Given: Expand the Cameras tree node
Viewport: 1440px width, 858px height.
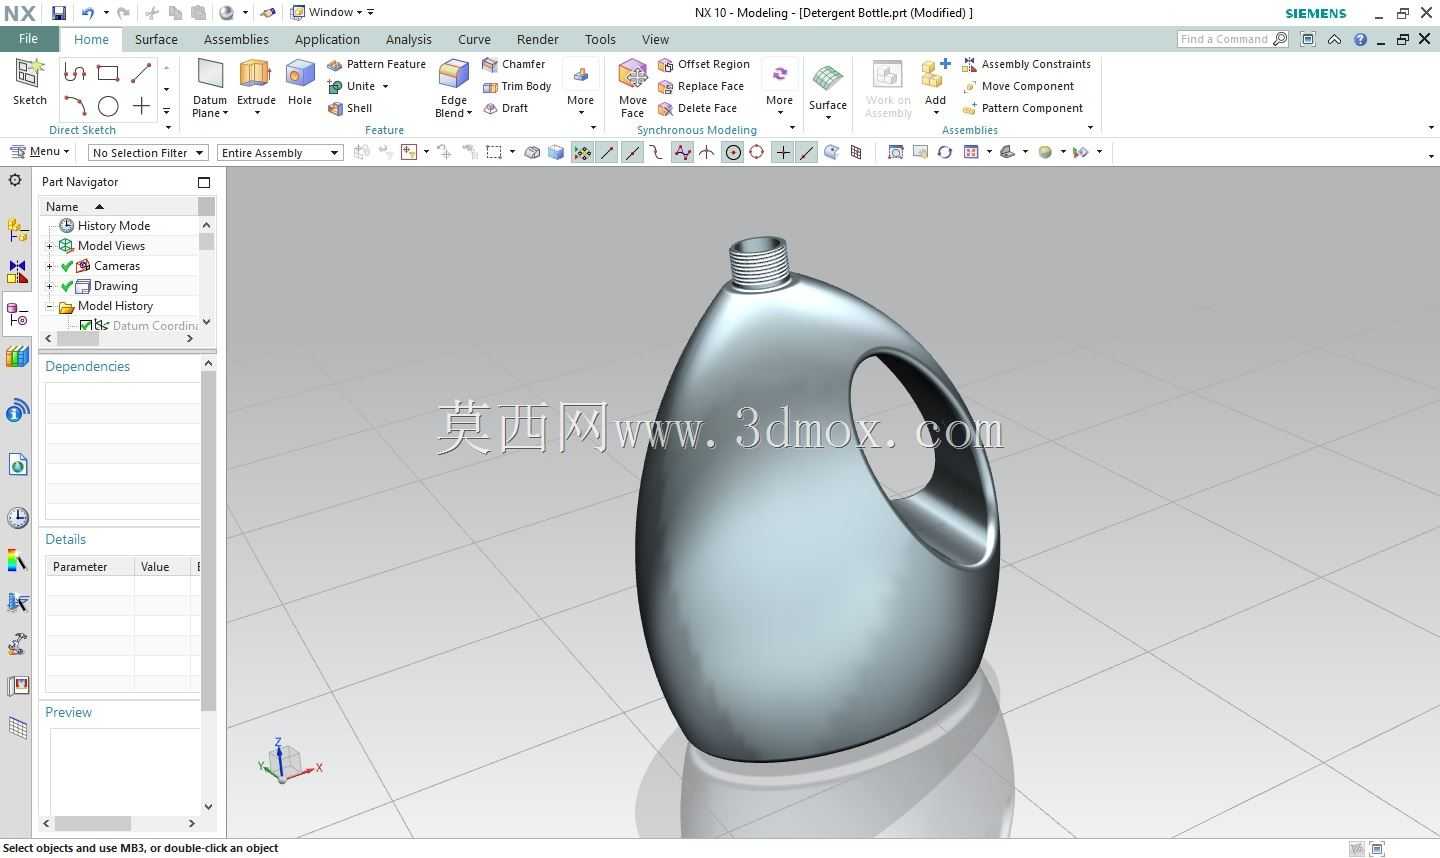Looking at the screenshot, I should click(x=50, y=266).
